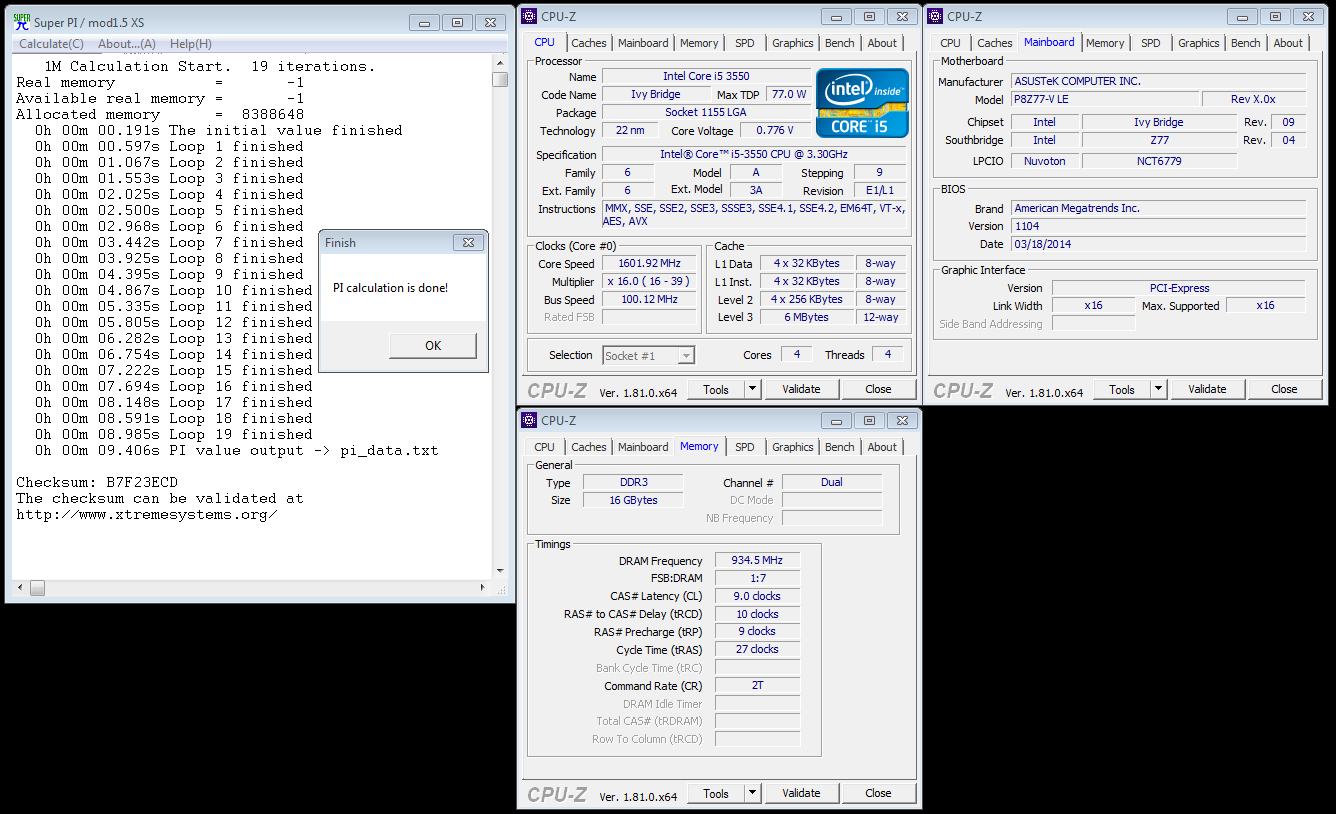The height and width of the screenshot is (814, 1336).
Task: Open About menu in Super PI
Action: [126, 44]
